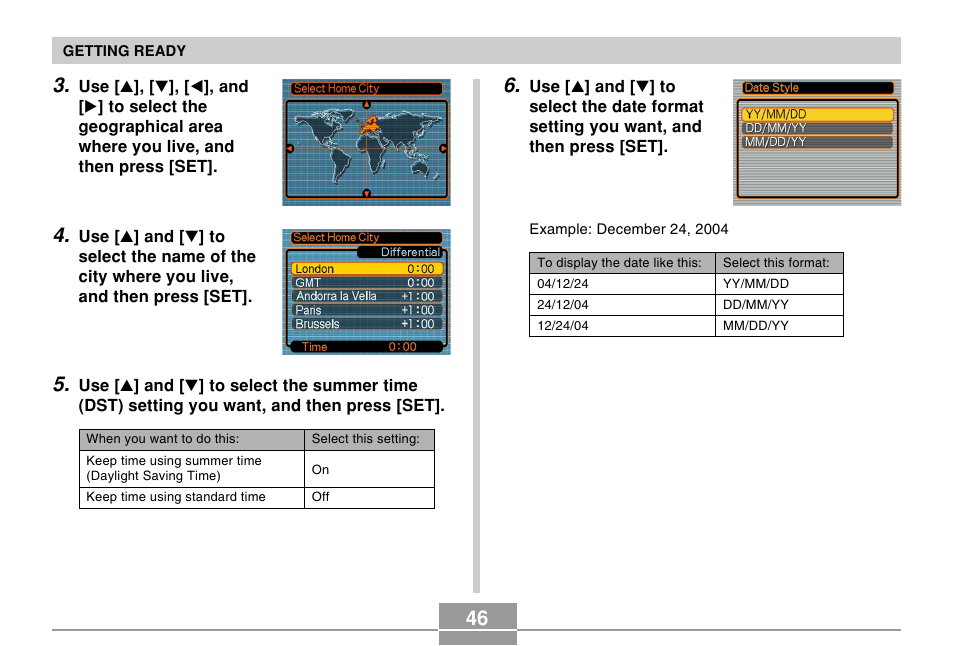Click YY/MM/DD cell in format table
954x646 pixels.
[779, 284]
